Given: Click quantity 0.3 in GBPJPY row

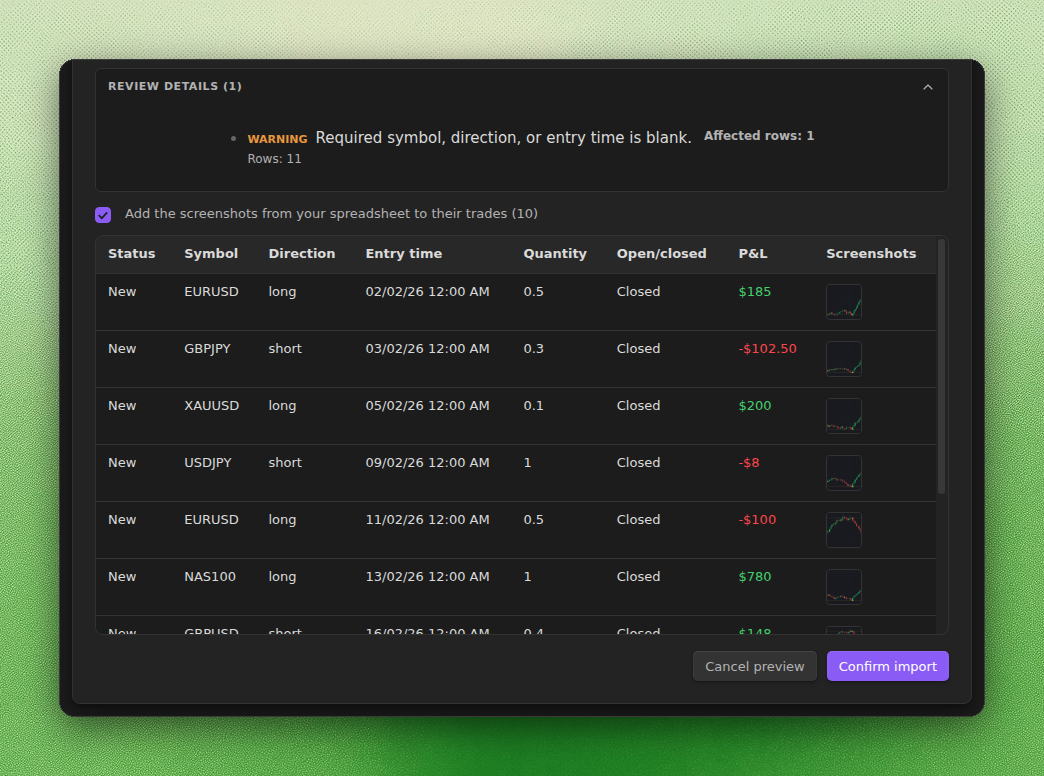Looking at the screenshot, I should 533,348.
